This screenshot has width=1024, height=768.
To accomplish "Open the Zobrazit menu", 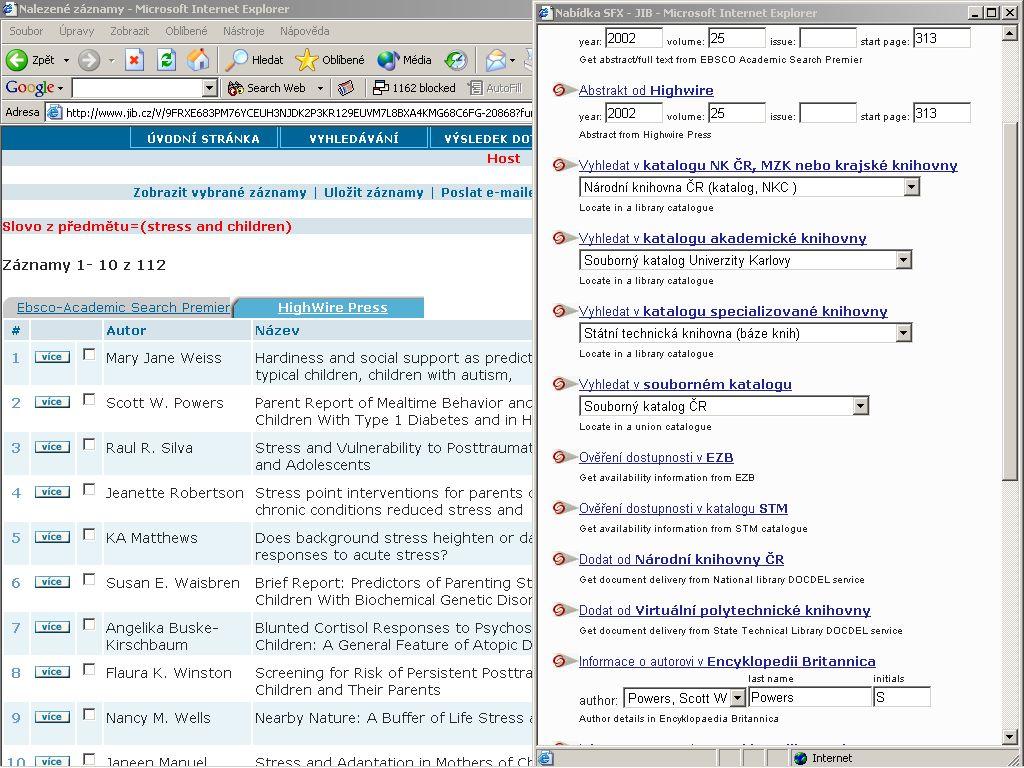I will tap(129, 31).
